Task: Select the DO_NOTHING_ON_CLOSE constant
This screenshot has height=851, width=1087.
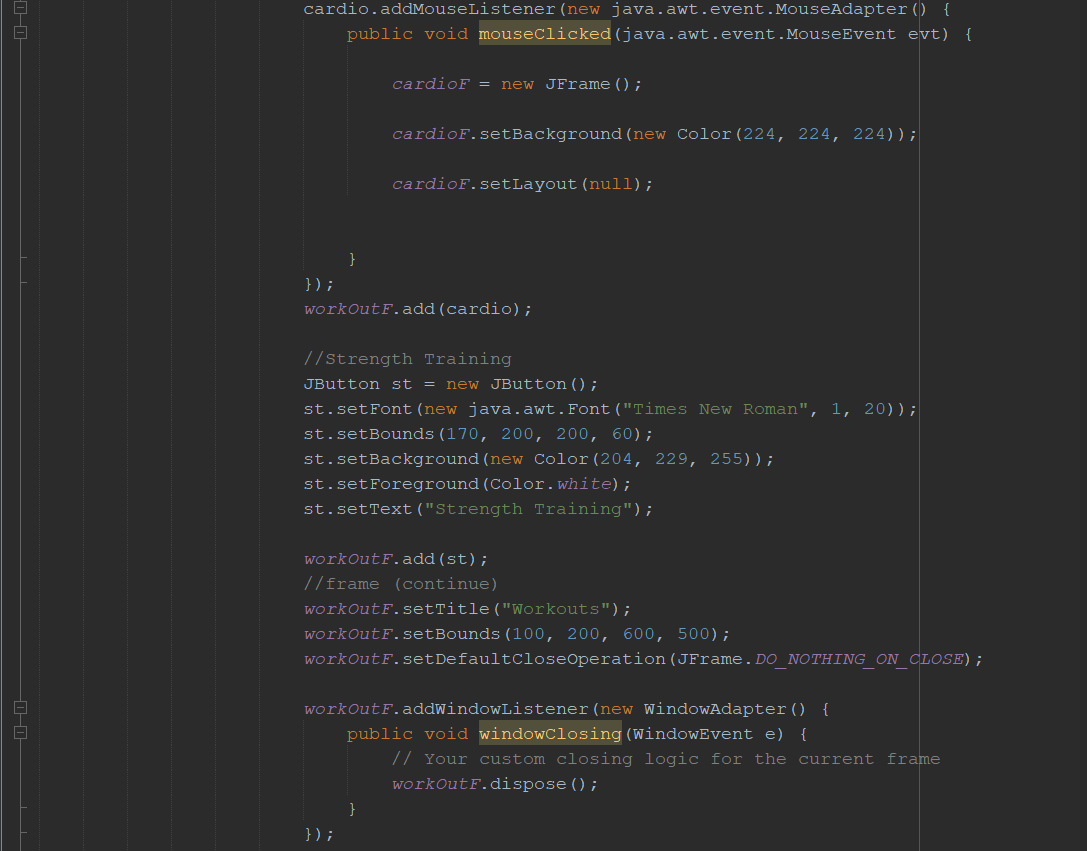Action: 859,659
